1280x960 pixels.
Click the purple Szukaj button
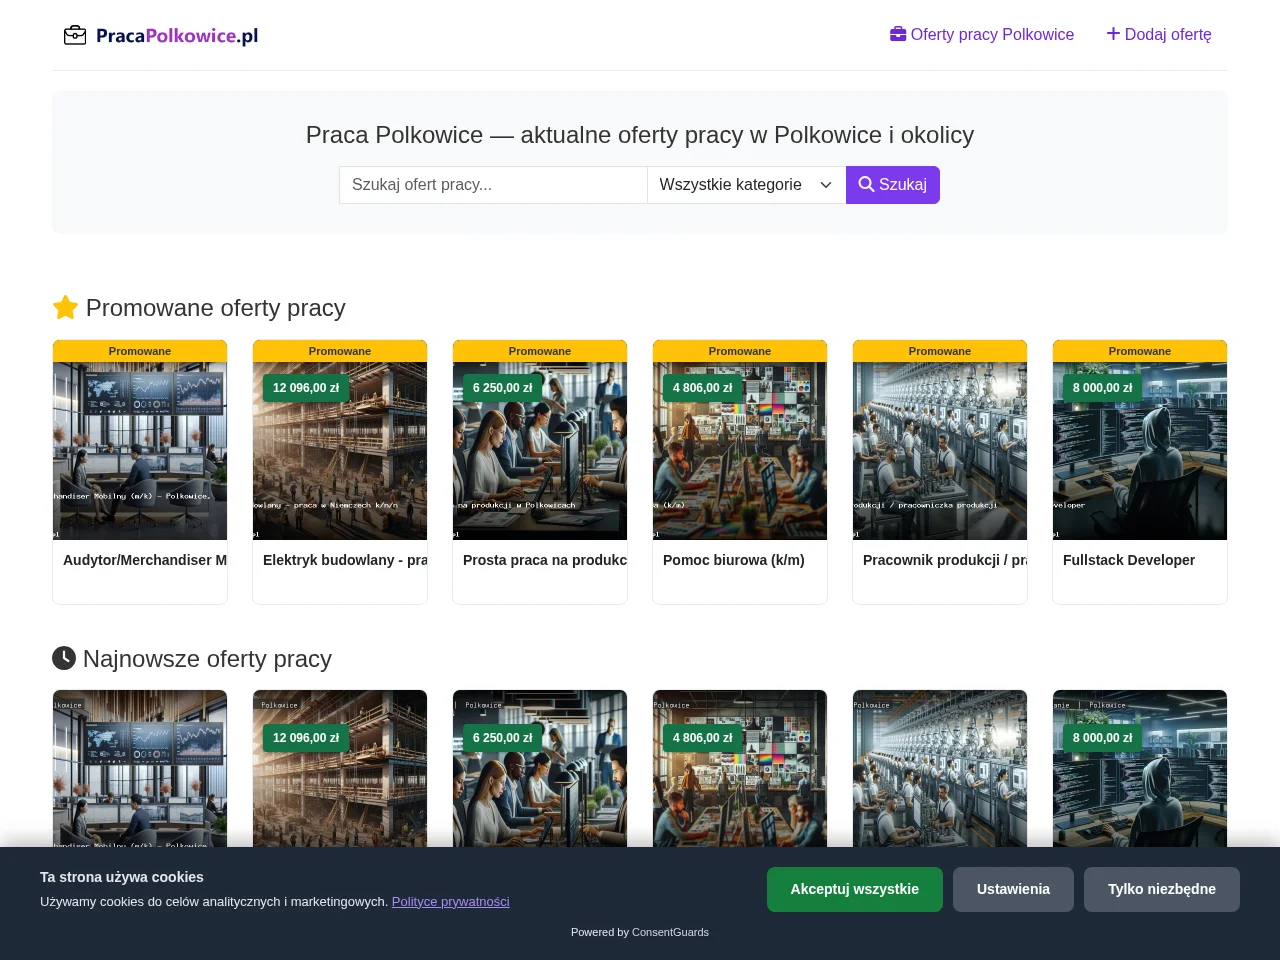click(x=893, y=185)
